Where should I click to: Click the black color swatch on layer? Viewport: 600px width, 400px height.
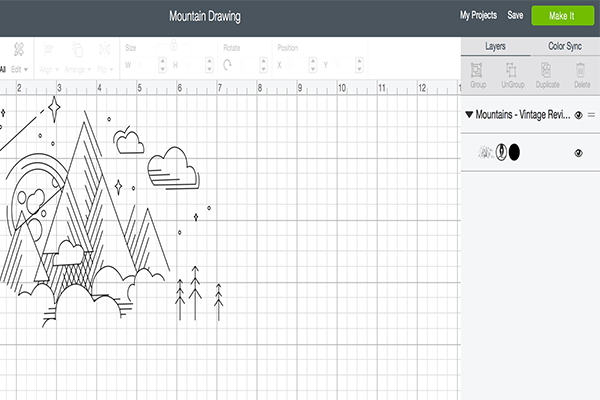tap(514, 152)
